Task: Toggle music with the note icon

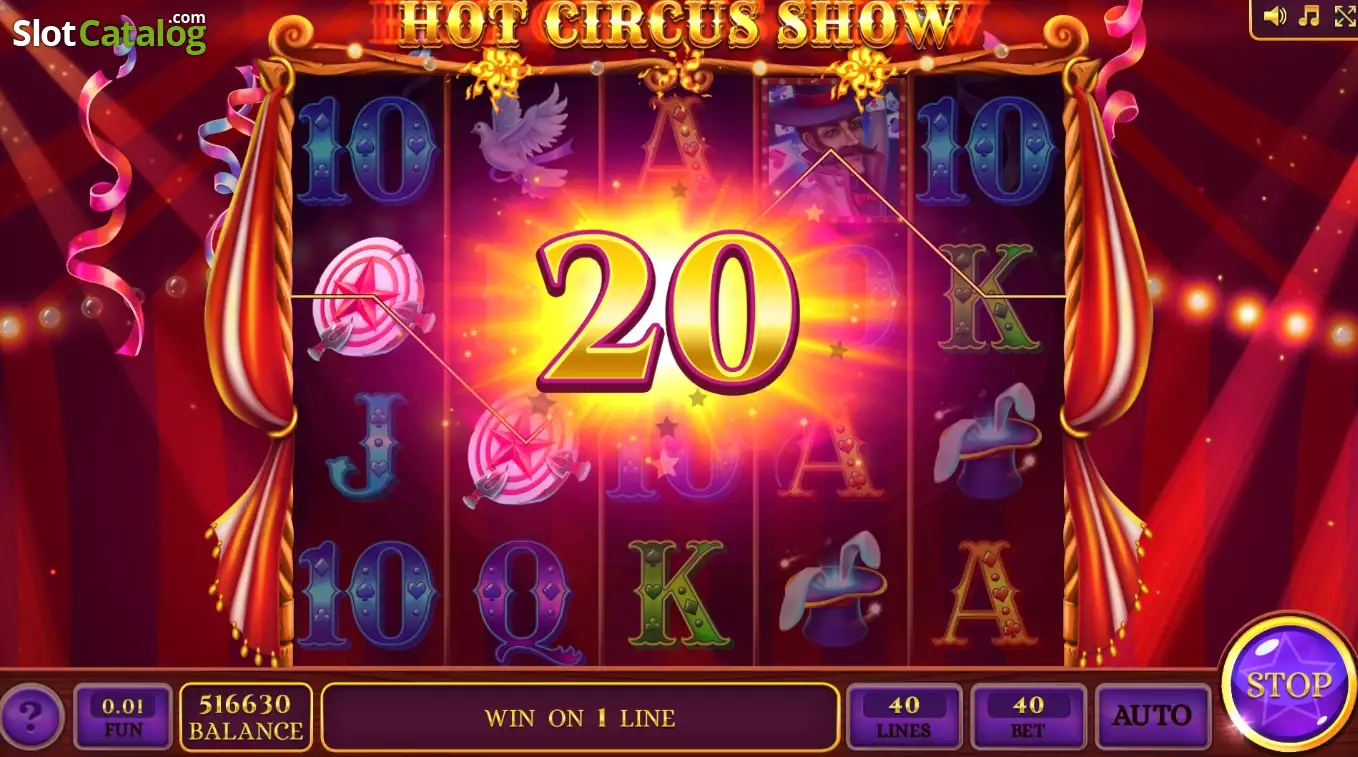Action: click(1309, 16)
